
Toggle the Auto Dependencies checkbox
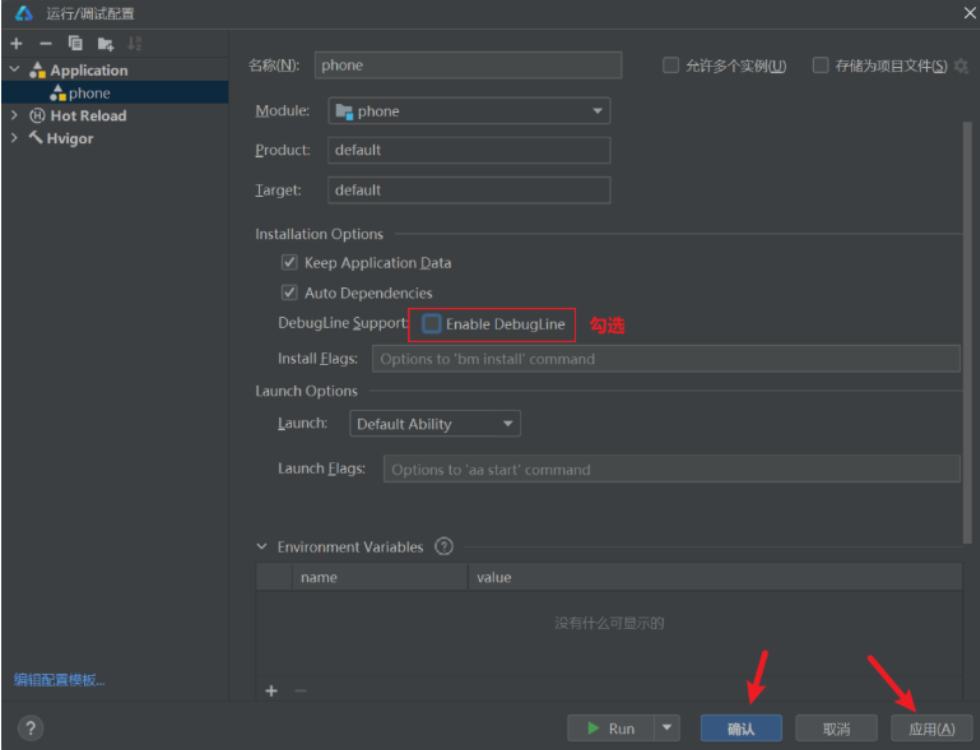[290, 293]
